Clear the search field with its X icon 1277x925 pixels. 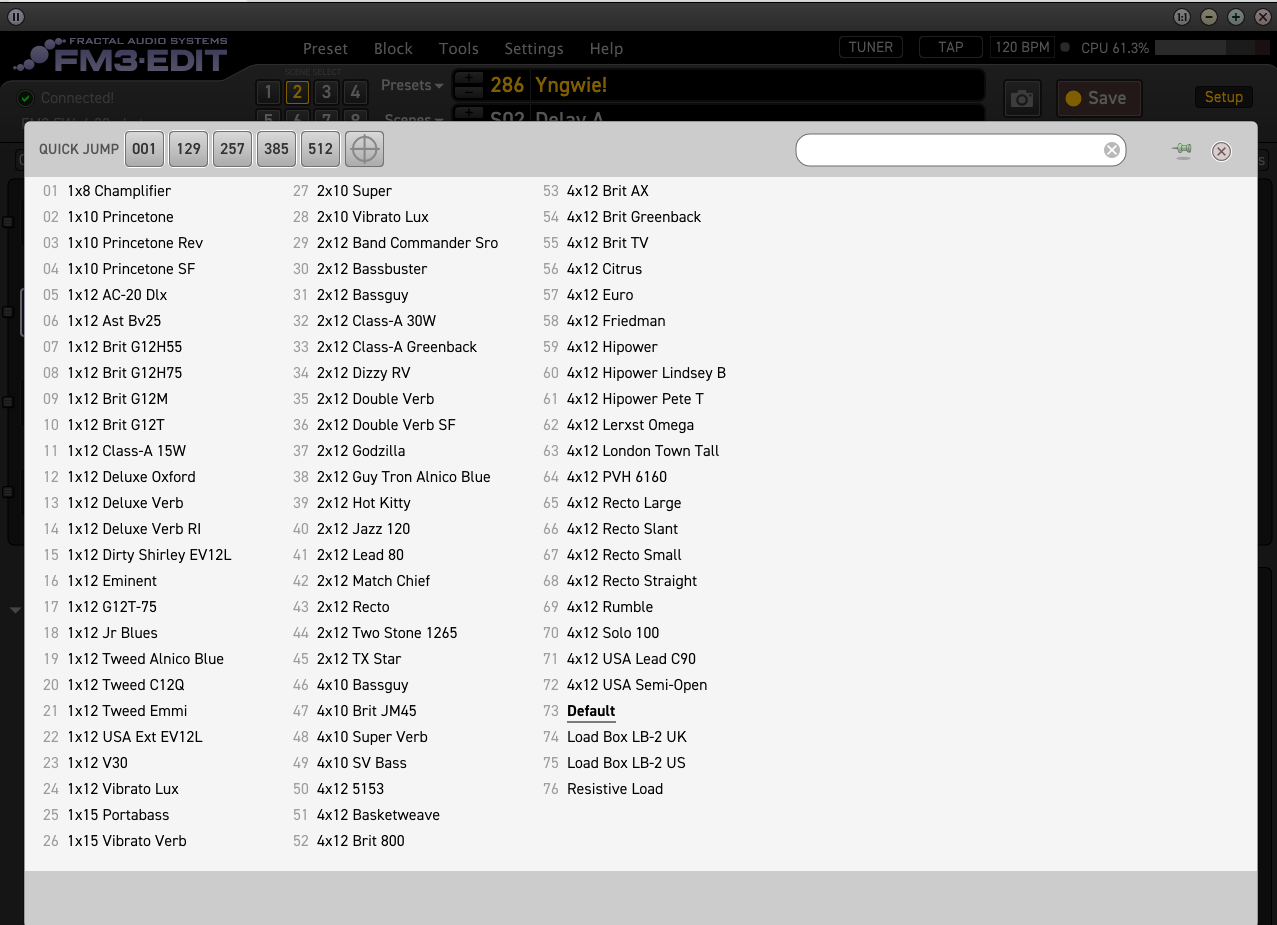(x=1112, y=150)
